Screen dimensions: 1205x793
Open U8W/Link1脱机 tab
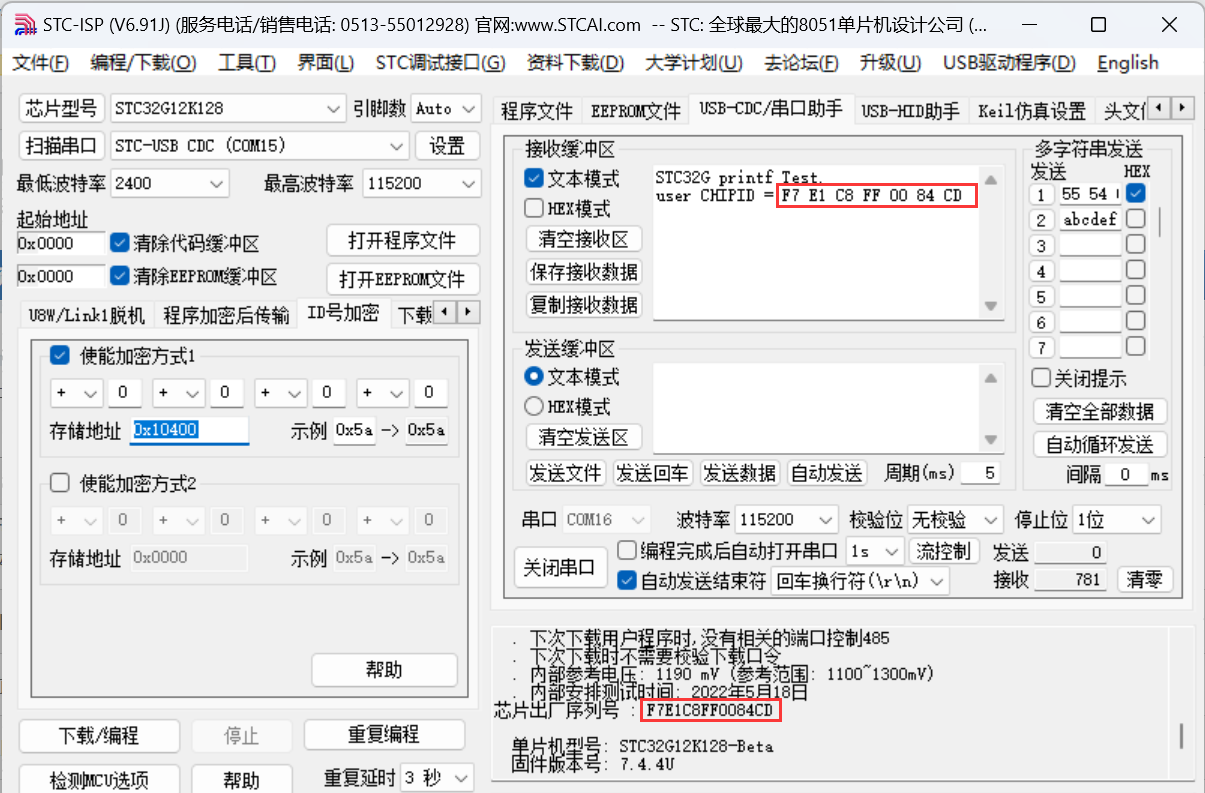pyautogui.click(x=87, y=315)
